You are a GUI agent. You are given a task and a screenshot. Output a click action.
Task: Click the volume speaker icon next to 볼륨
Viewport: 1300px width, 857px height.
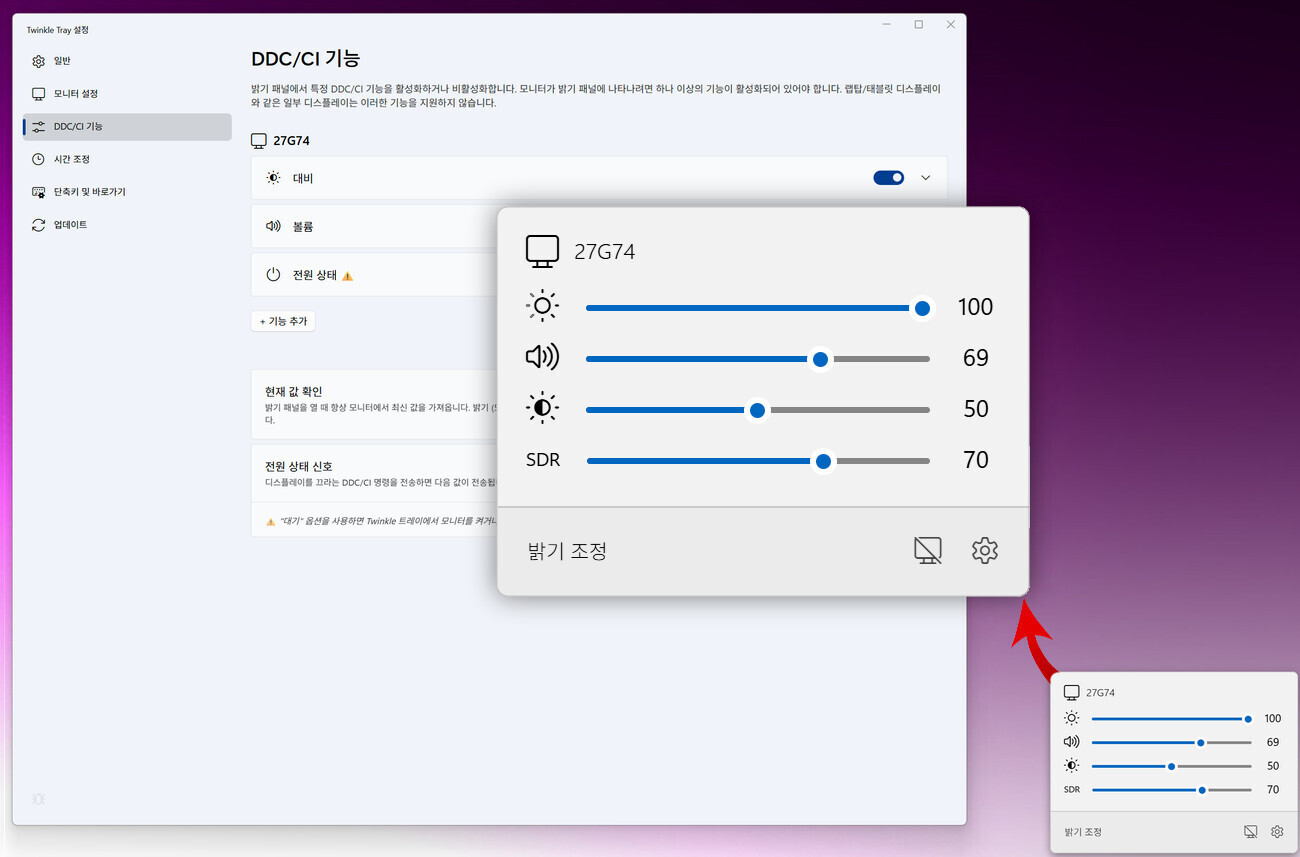[272, 226]
